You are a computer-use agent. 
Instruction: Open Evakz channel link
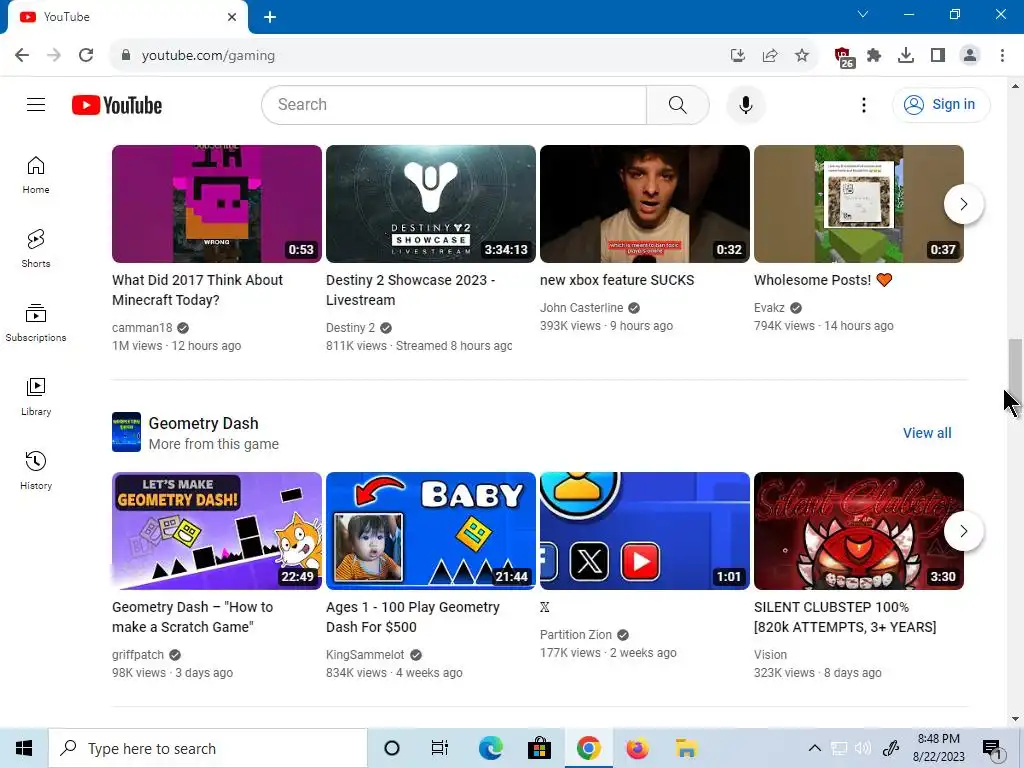pos(769,308)
